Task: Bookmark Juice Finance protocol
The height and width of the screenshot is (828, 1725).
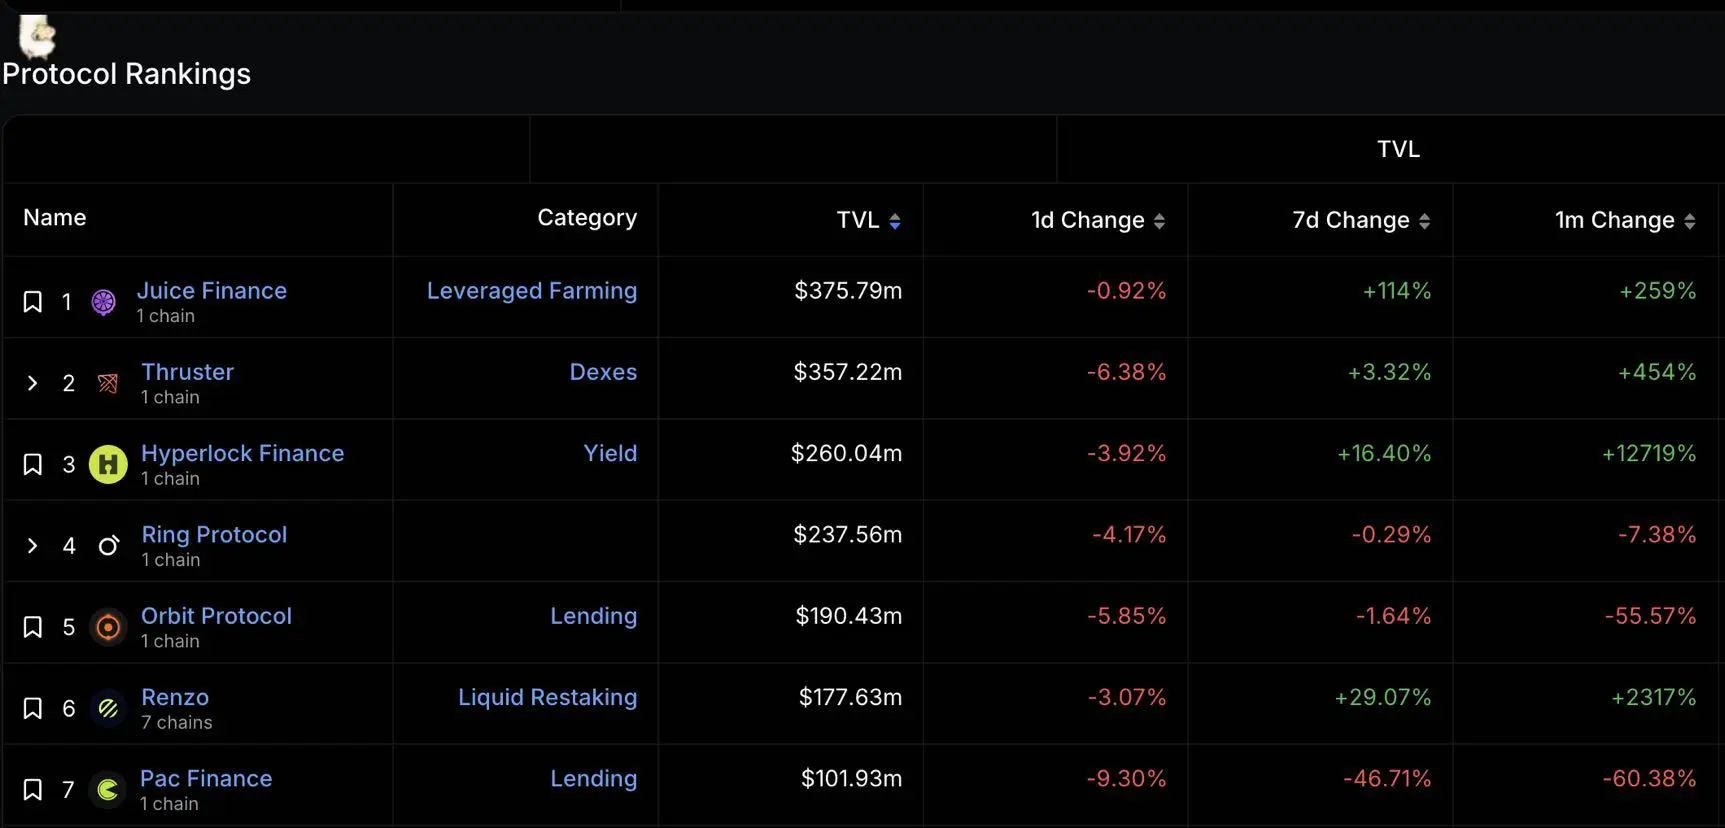Action: tap(33, 302)
